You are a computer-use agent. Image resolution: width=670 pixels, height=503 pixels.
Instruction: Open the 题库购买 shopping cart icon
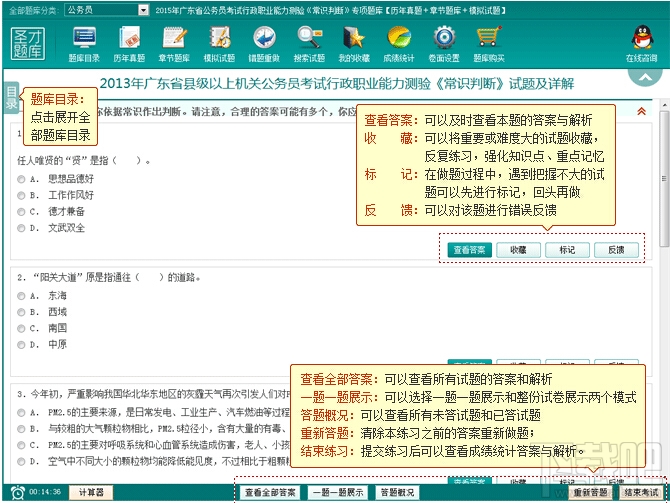tap(489, 44)
